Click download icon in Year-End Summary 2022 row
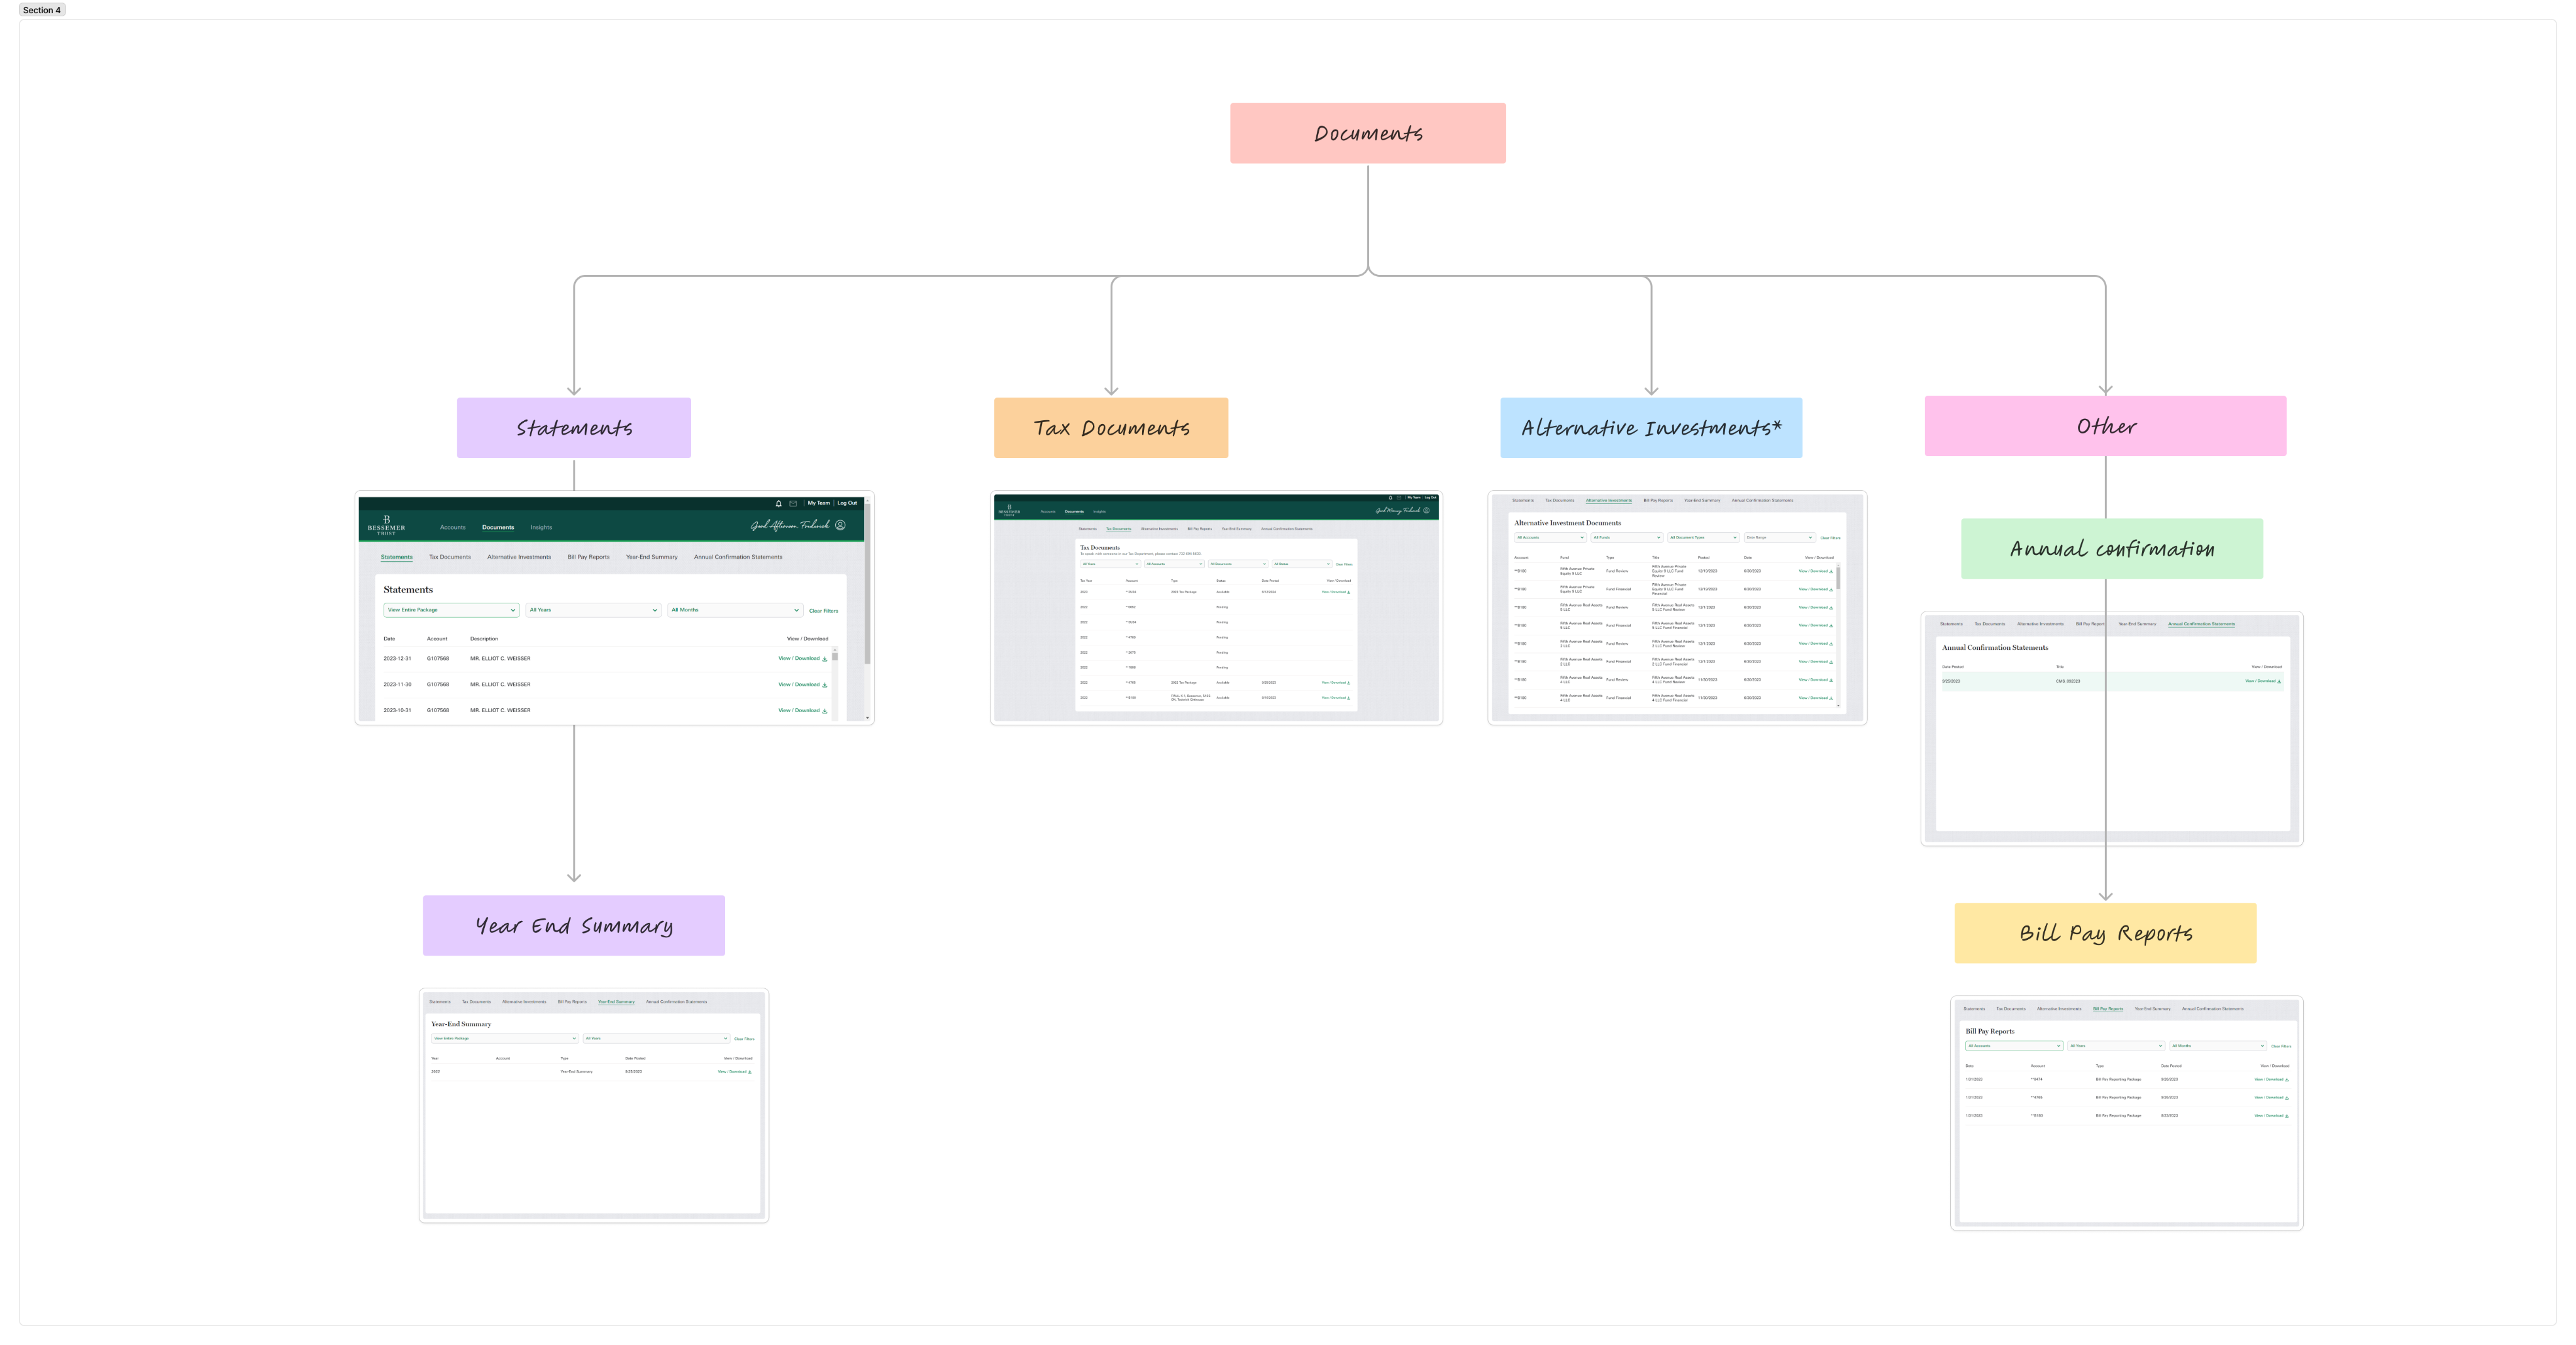The image size is (2576, 1345). [x=750, y=1072]
